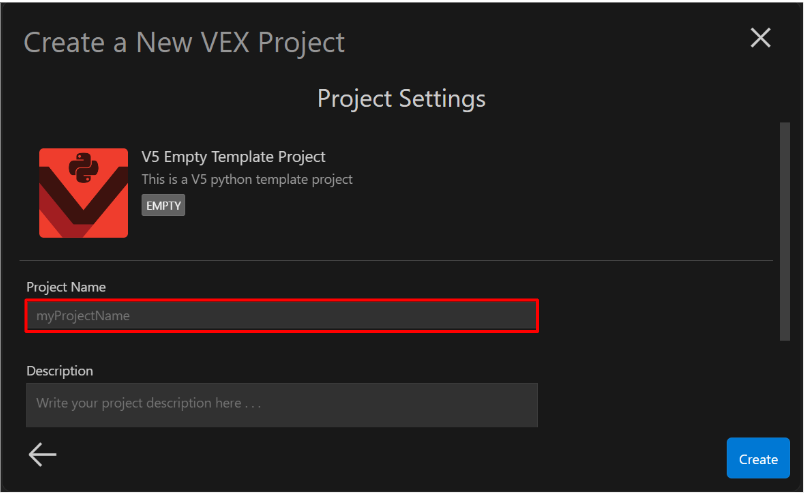The width and height of the screenshot is (804, 493).
Task: Click the 'This is a V5 python template project' subtitle
Action: [x=247, y=180]
